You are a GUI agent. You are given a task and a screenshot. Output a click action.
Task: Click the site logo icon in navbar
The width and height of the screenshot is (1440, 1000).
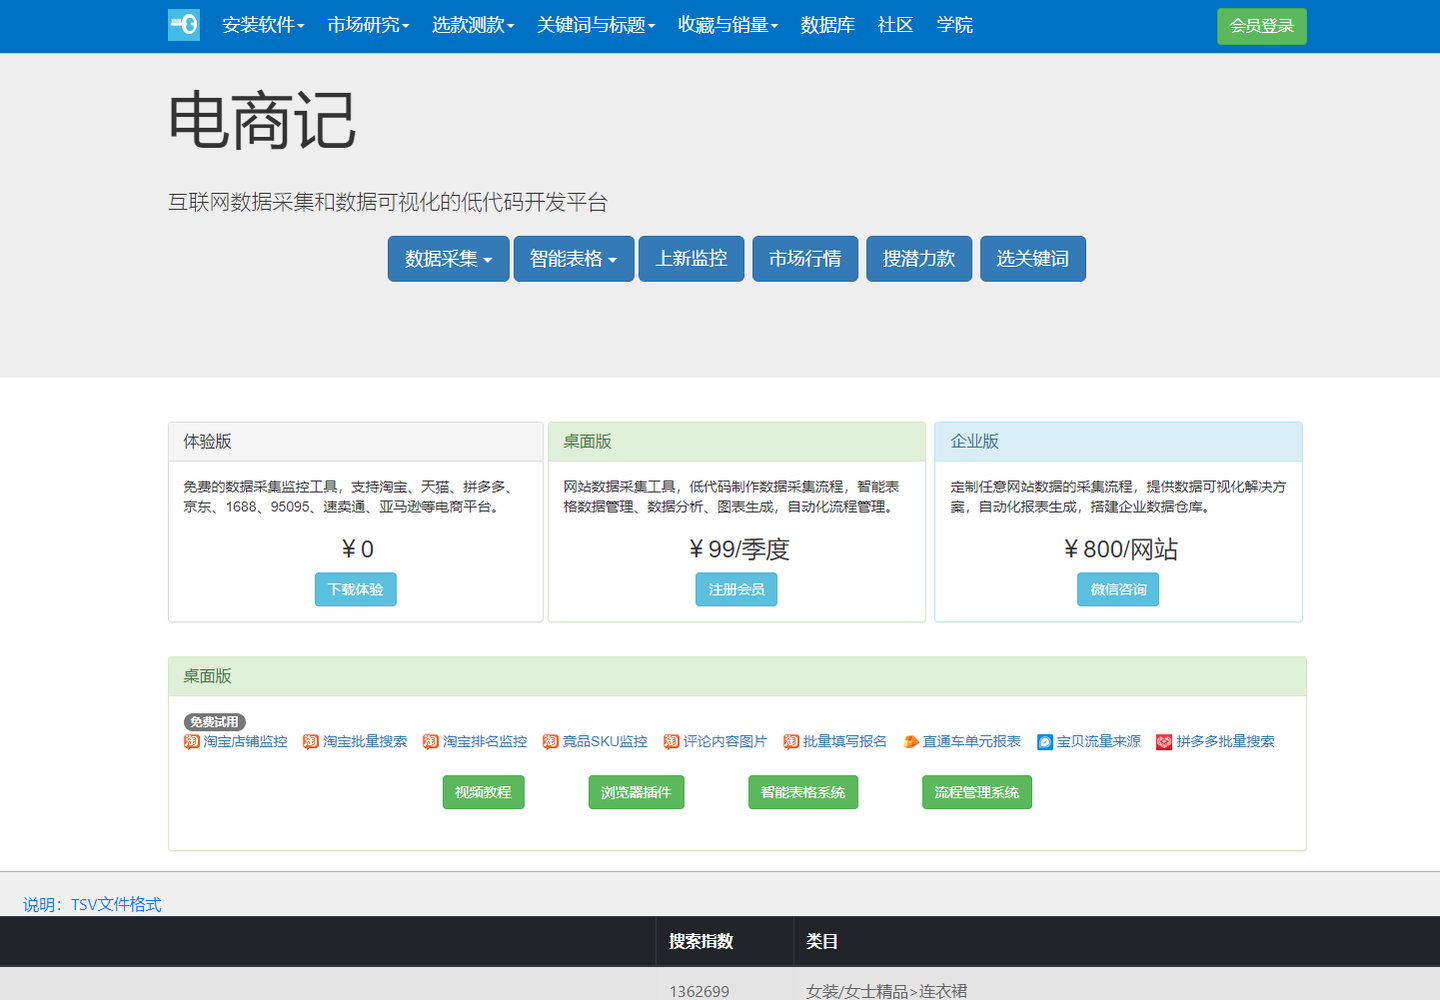point(184,25)
